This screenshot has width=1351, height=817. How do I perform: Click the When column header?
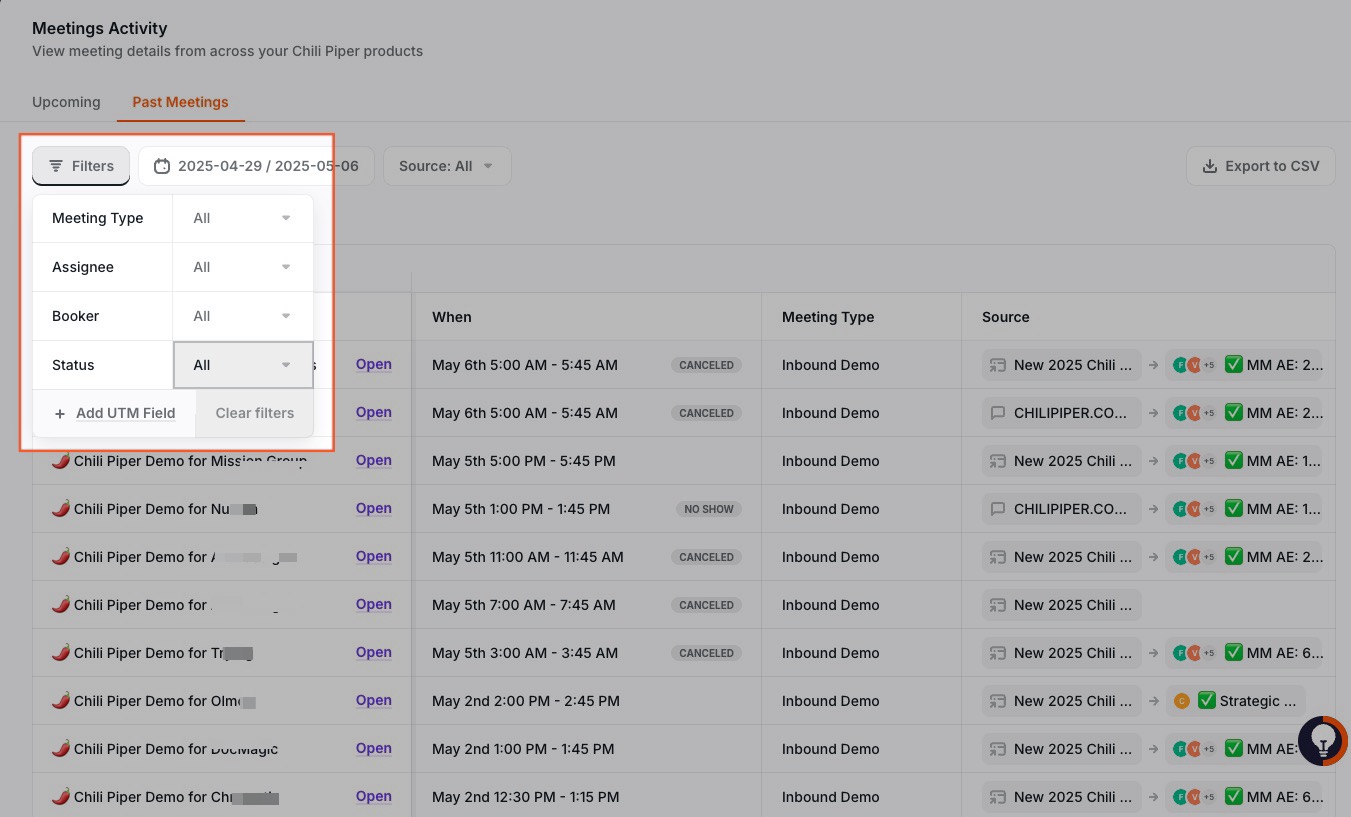click(x=451, y=317)
